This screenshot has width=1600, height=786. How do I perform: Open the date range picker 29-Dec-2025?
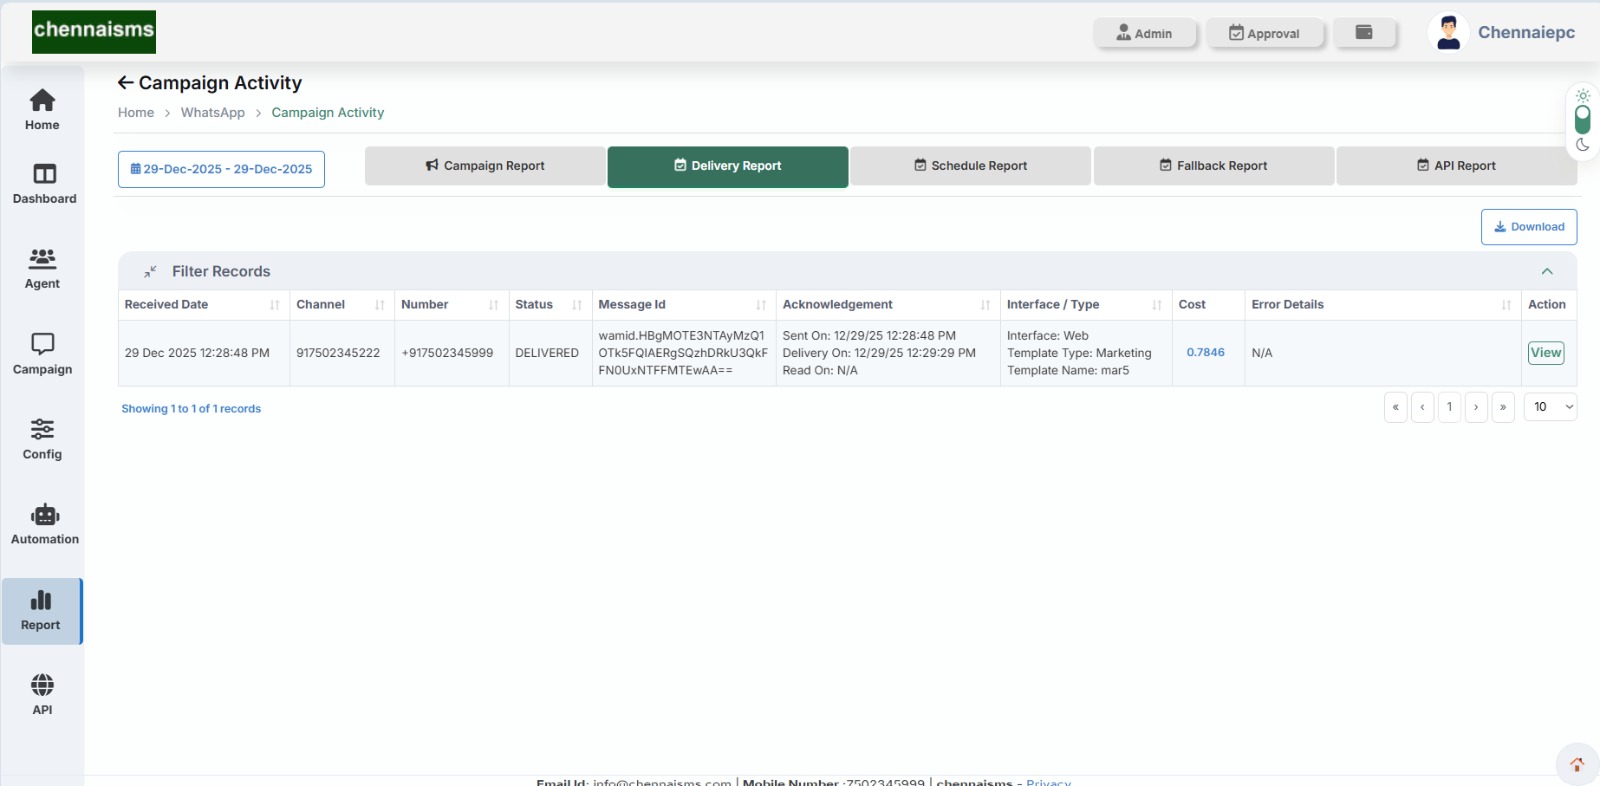pyautogui.click(x=221, y=169)
